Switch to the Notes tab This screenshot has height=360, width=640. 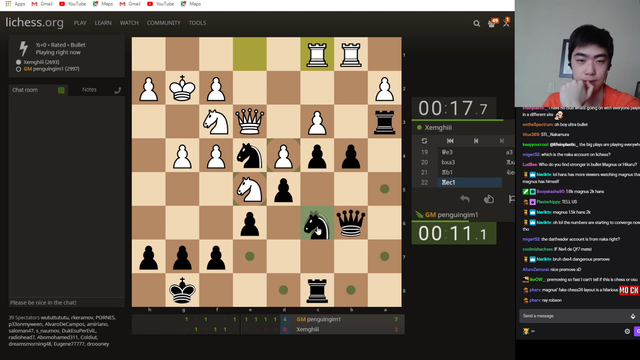click(x=89, y=90)
